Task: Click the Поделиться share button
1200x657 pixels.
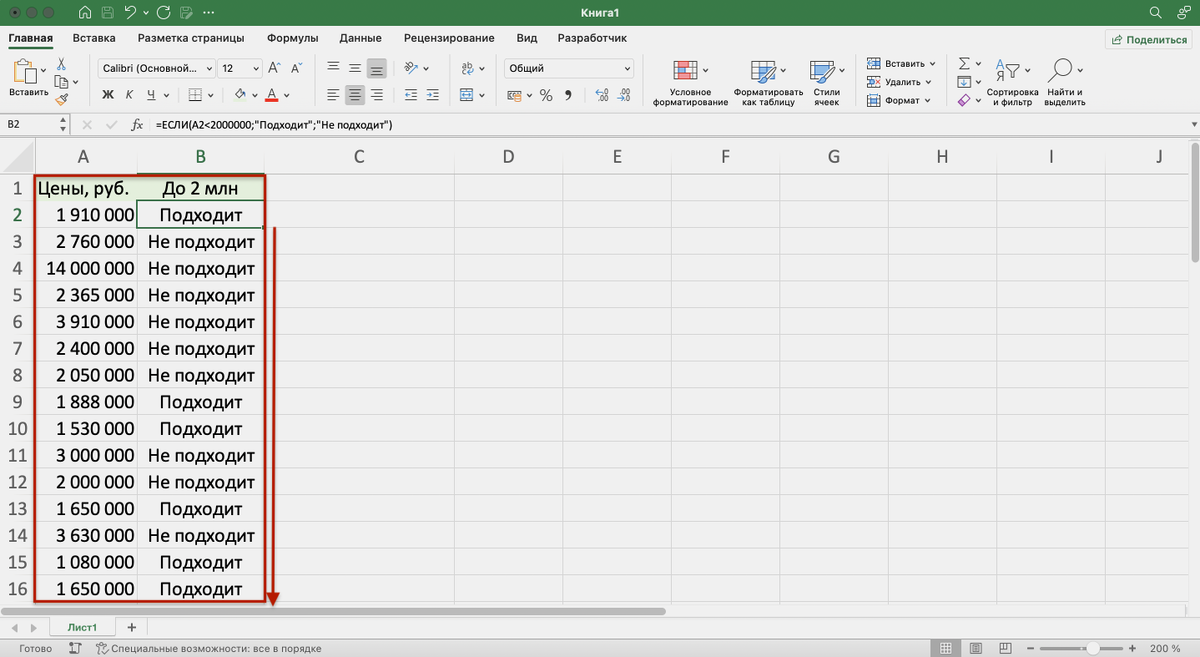Action: click(x=1148, y=39)
